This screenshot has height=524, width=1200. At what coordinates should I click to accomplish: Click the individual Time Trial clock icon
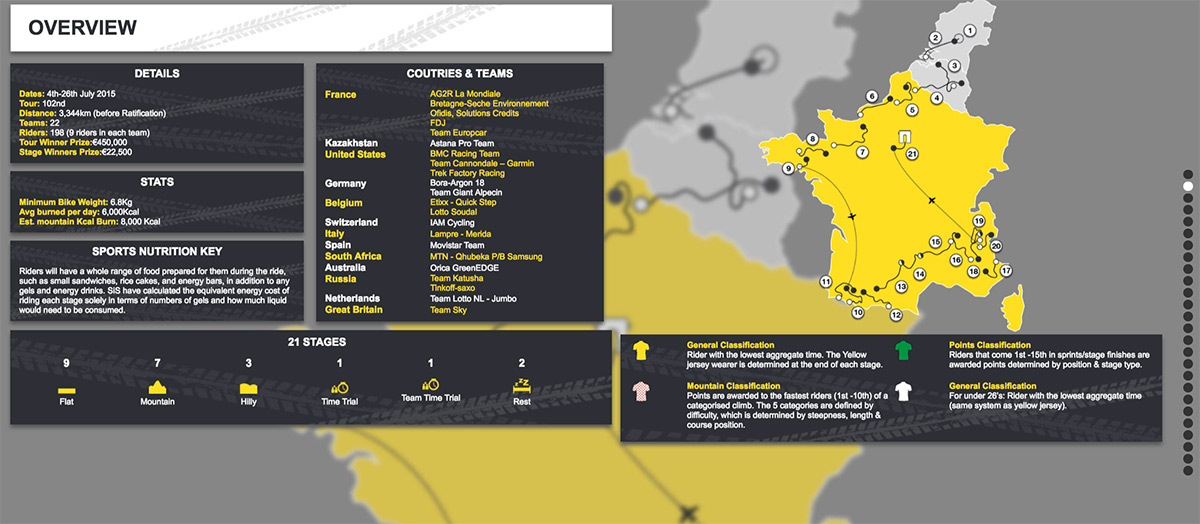[340, 386]
